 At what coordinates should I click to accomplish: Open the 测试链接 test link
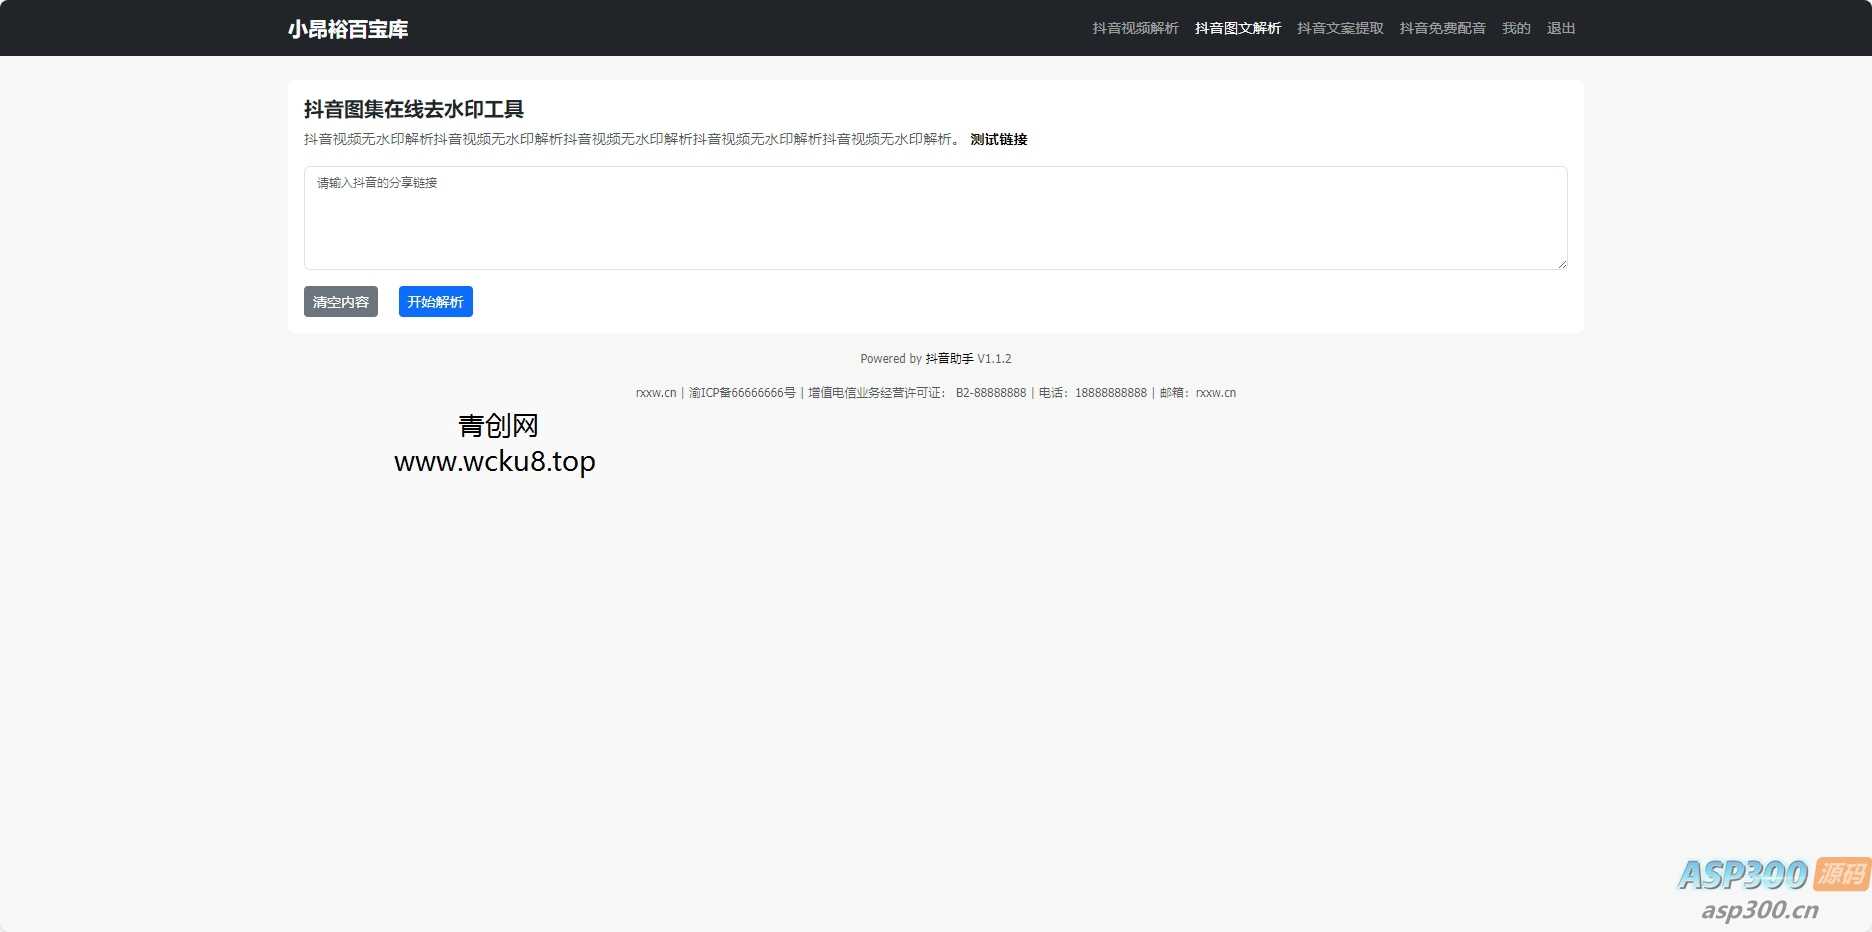(997, 139)
